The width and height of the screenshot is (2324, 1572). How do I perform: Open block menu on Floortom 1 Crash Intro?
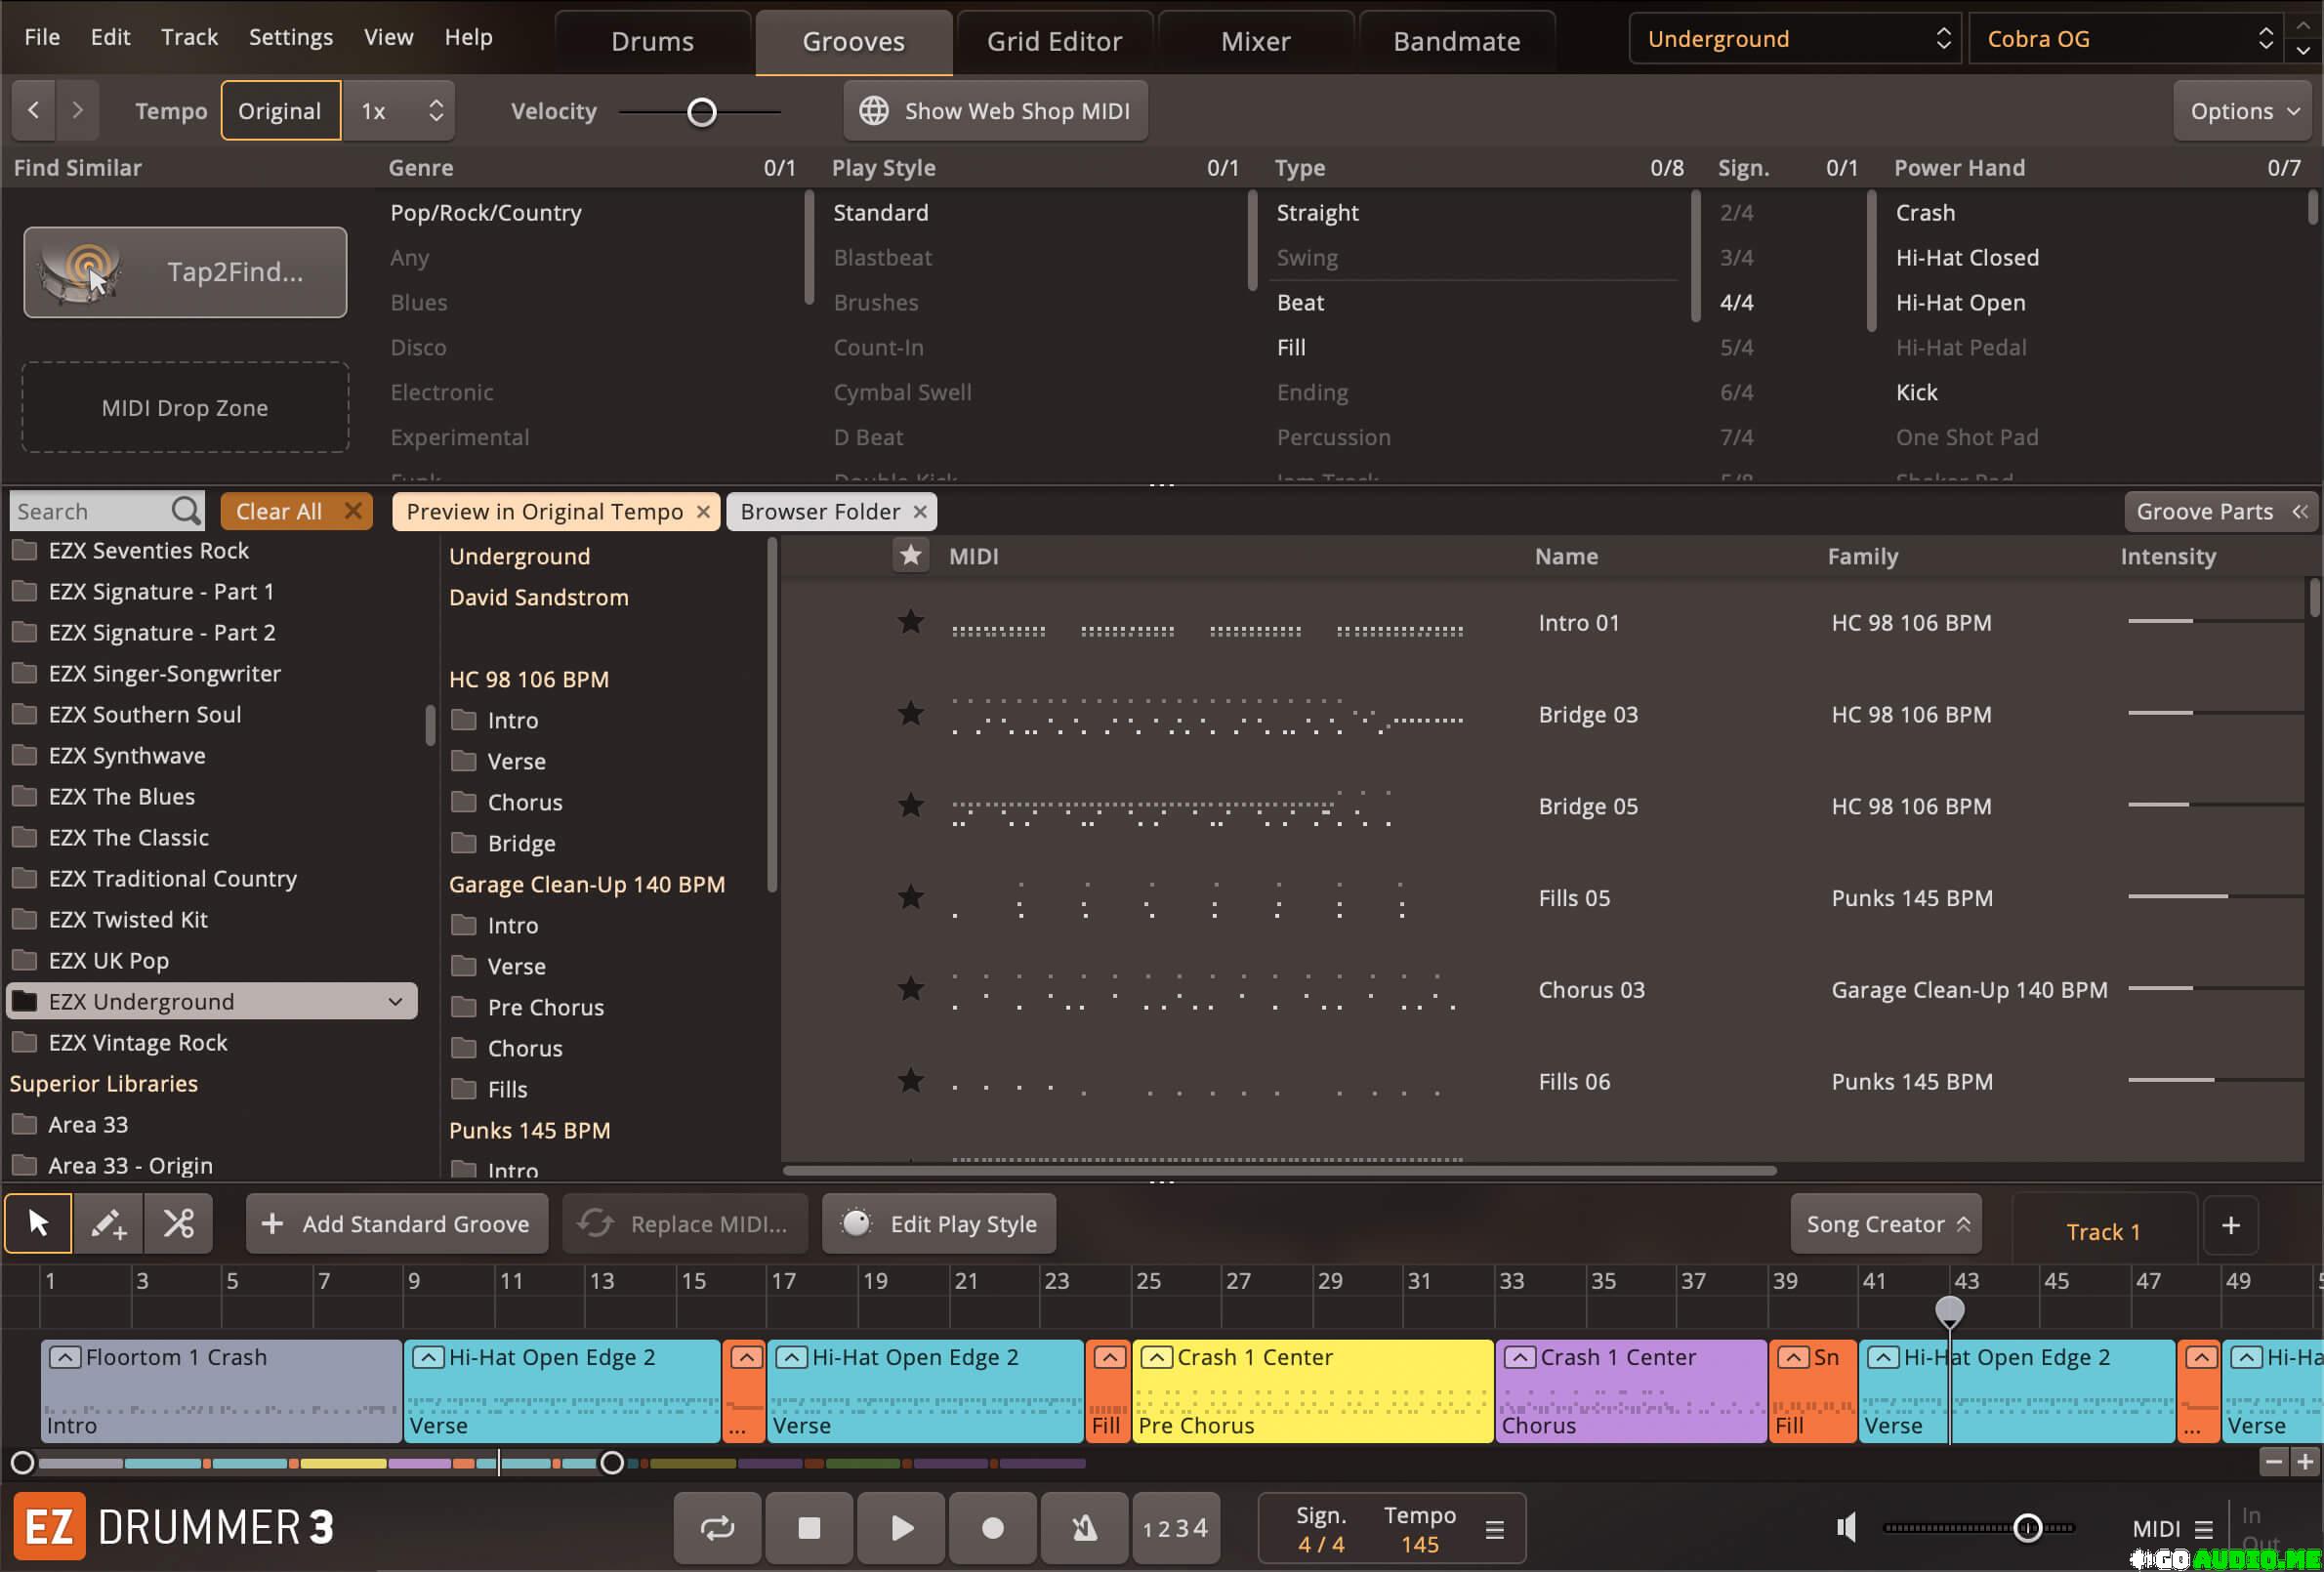(65, 1357)
